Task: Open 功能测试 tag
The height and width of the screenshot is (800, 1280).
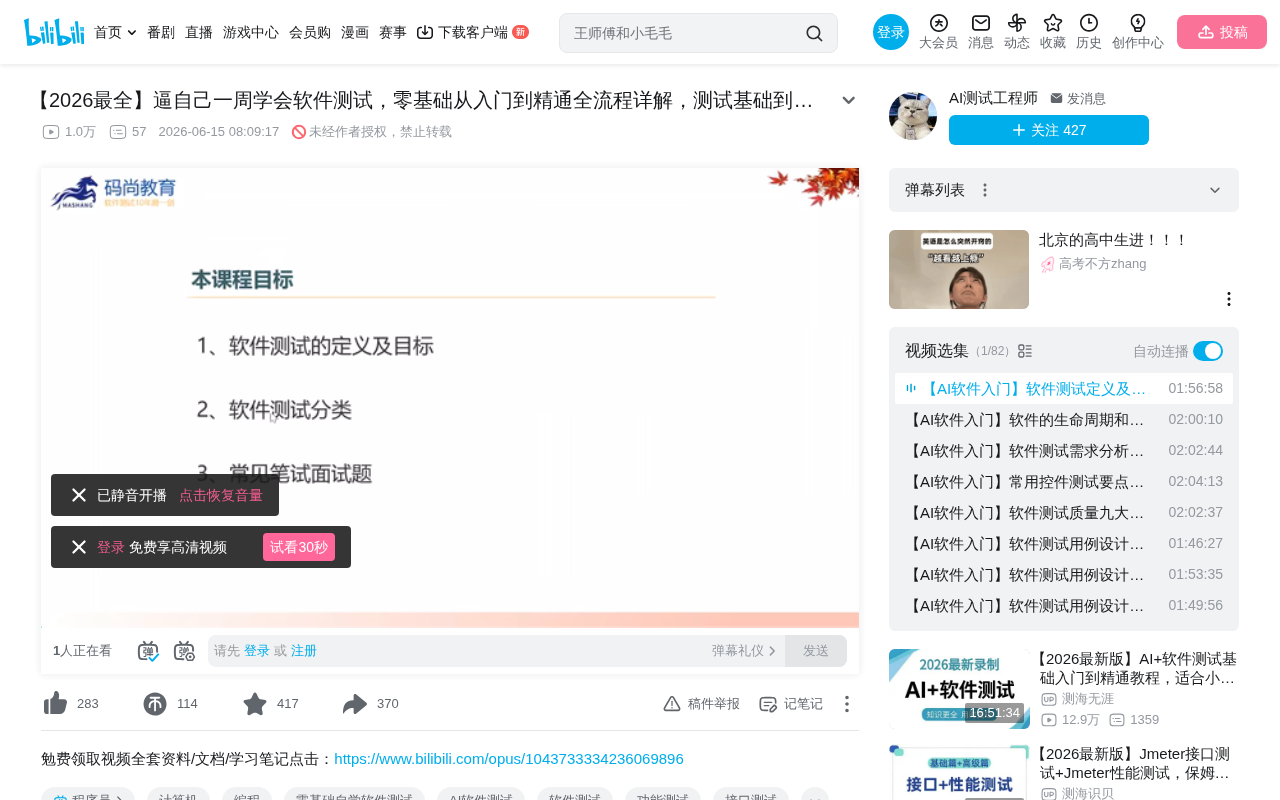Action: click(x=663, y=799)
